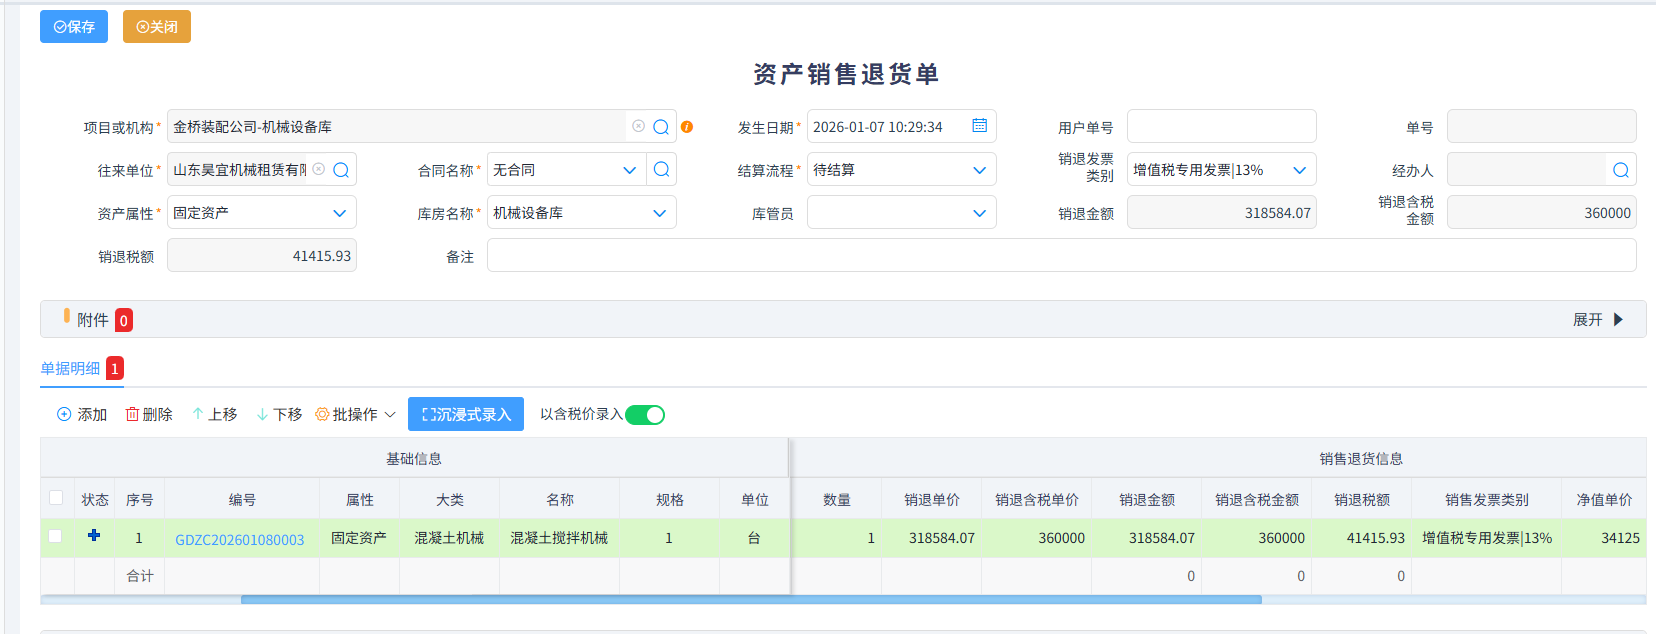This screenshot has height=634, width=1656.
Task: Click the 备注 input field
Action: [1060, 256]
